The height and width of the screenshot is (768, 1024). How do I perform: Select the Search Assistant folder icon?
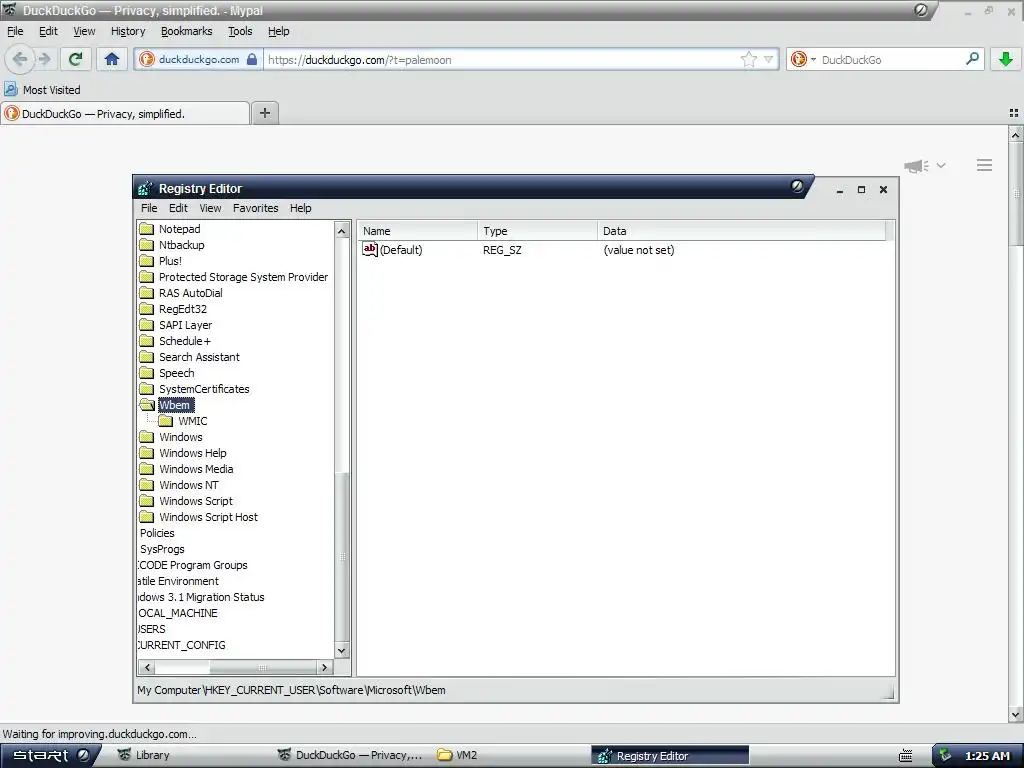click(x=147, y=357)
